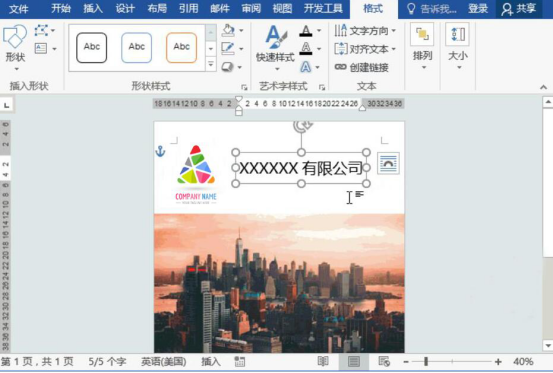Switch to the Home tab
This screenshot has width=553, height=373.
[x=61, y=8]
